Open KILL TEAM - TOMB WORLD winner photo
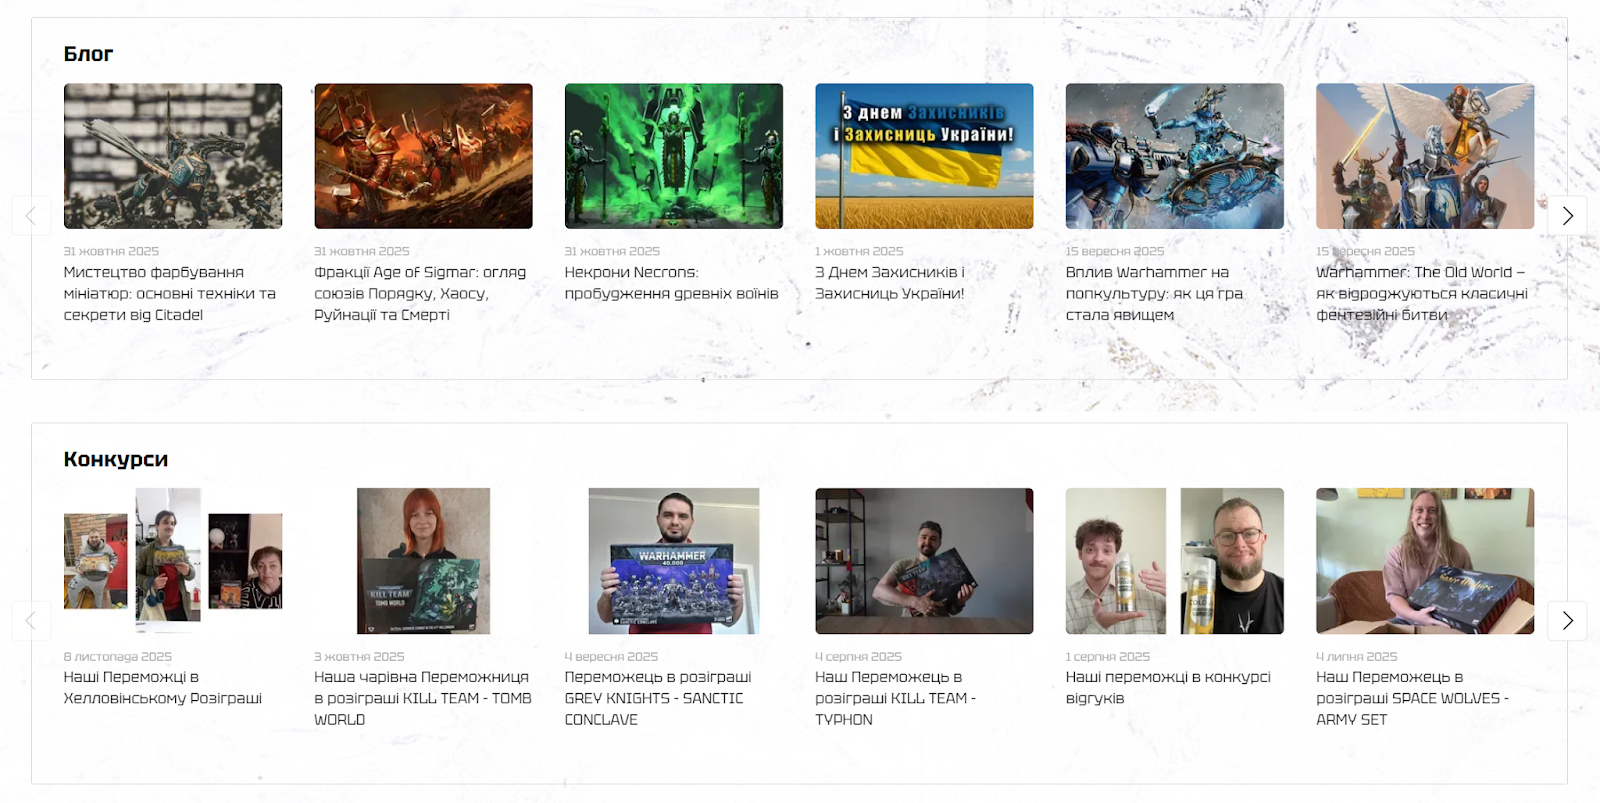1600x803 pixels. (423, 561)
